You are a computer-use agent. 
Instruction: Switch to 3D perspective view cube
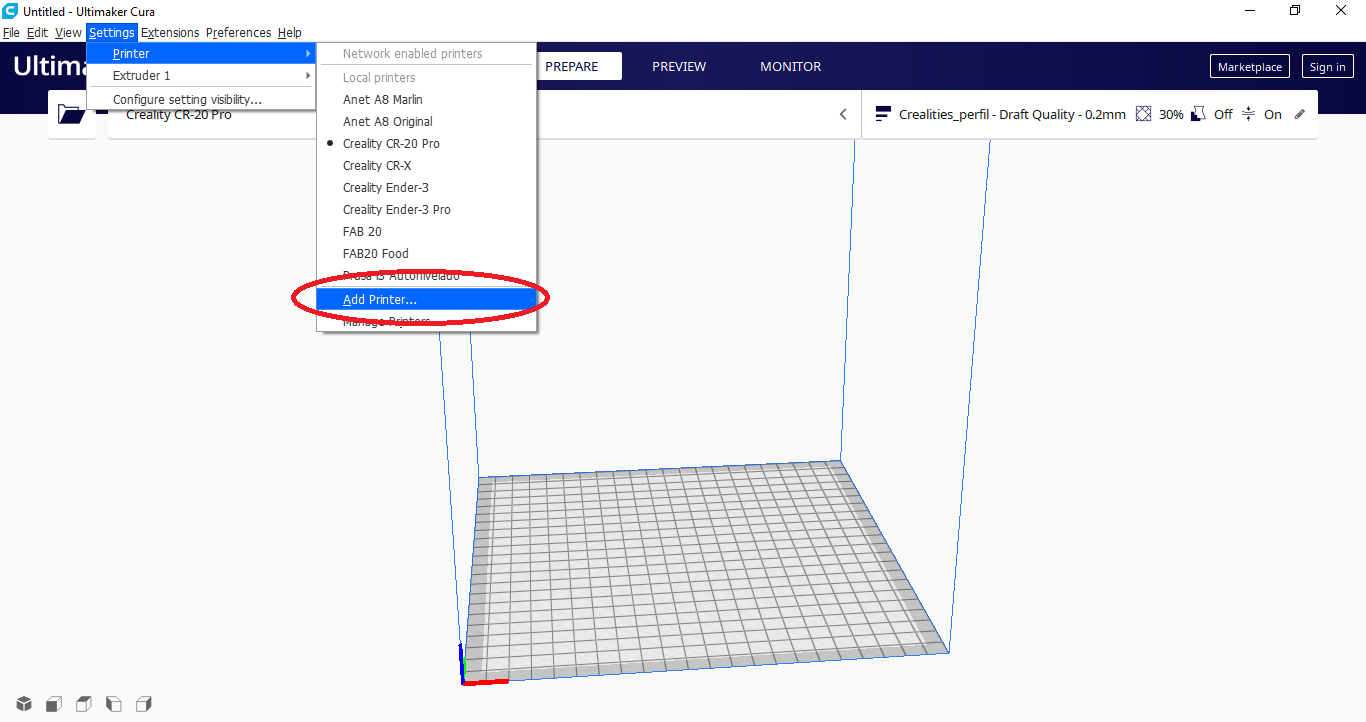click(x=24, y=703)
